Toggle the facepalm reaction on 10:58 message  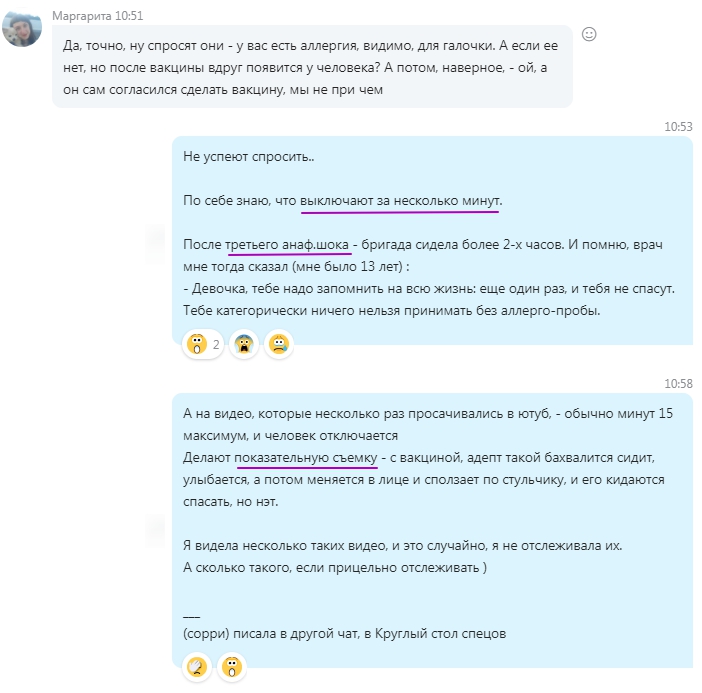(197, 667)
